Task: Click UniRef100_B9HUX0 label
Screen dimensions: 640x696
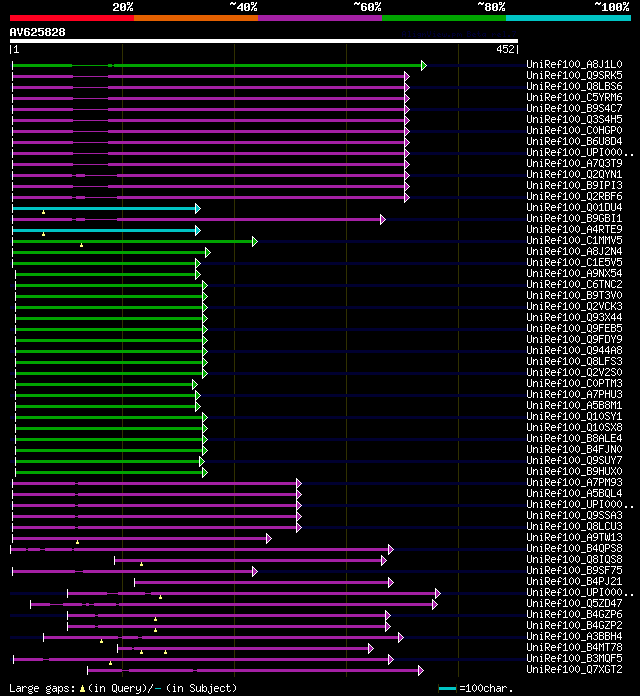Action: click(x=574, y=471)
